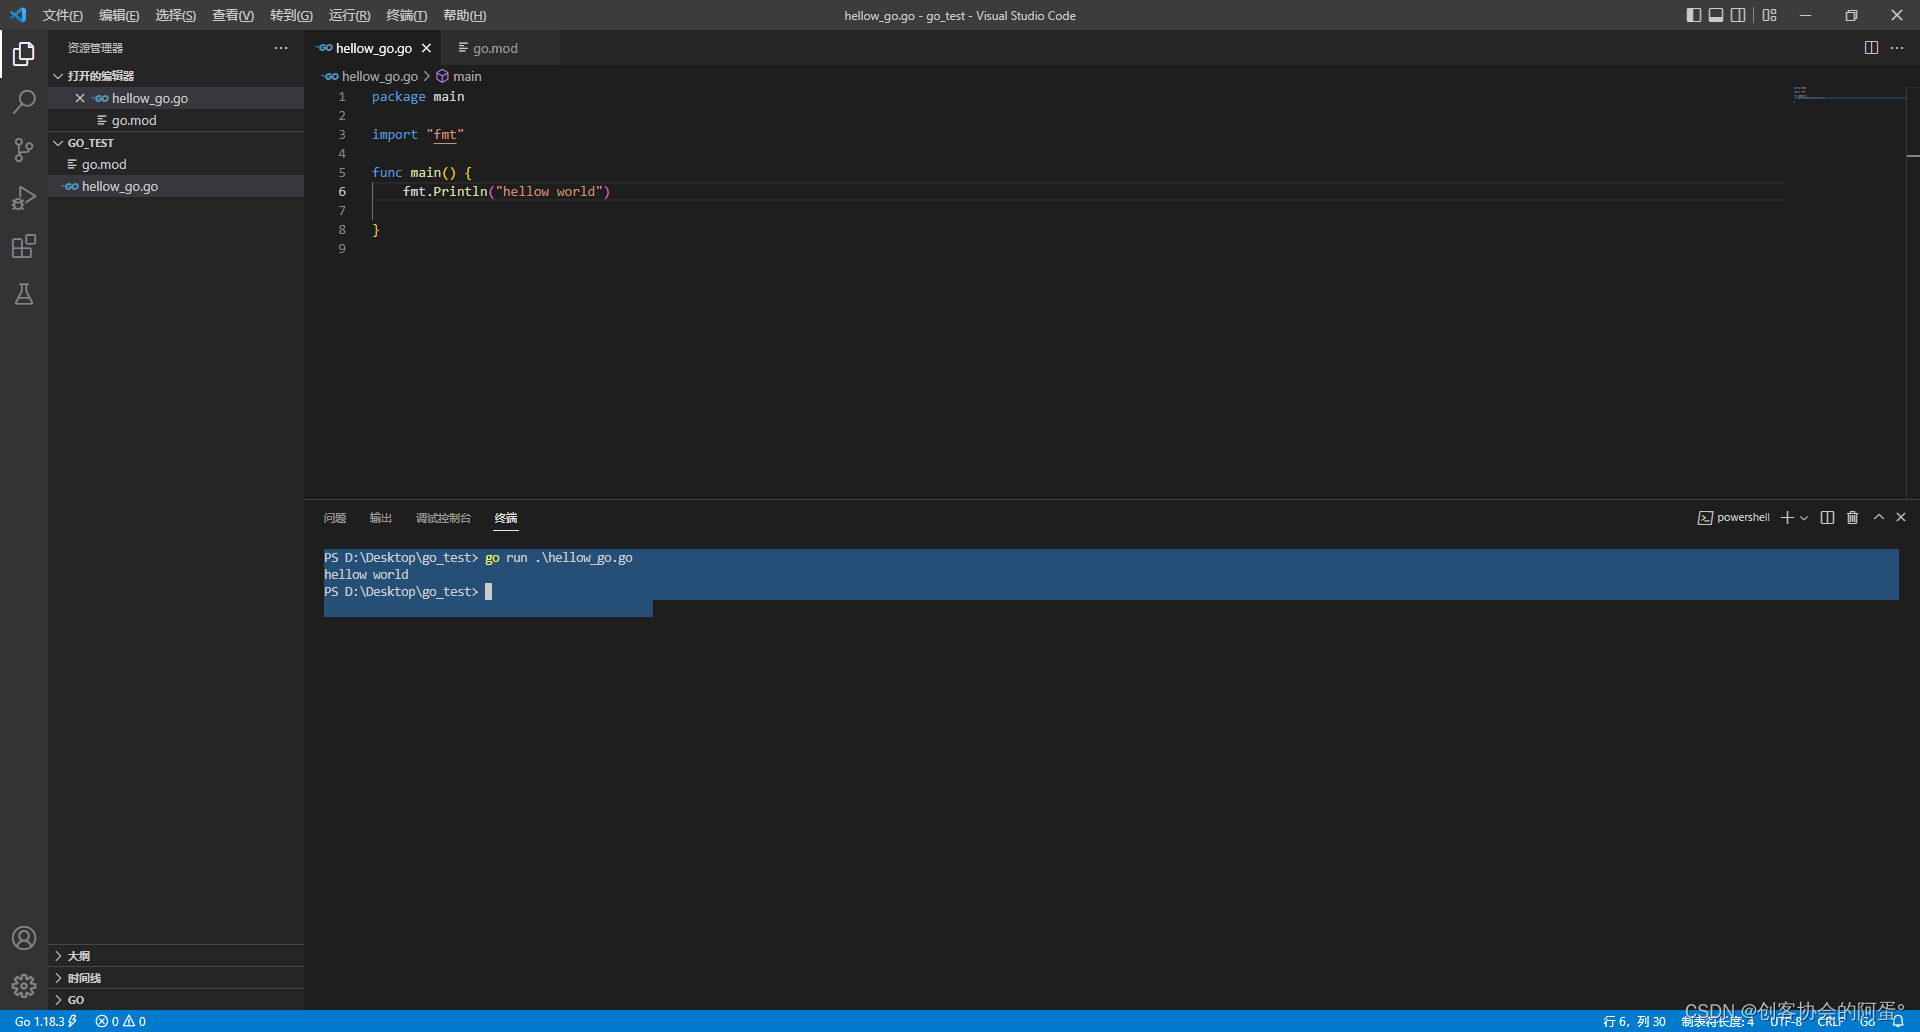
Task: Click line number 6 in gutter
Action: (x=342, y=191)
